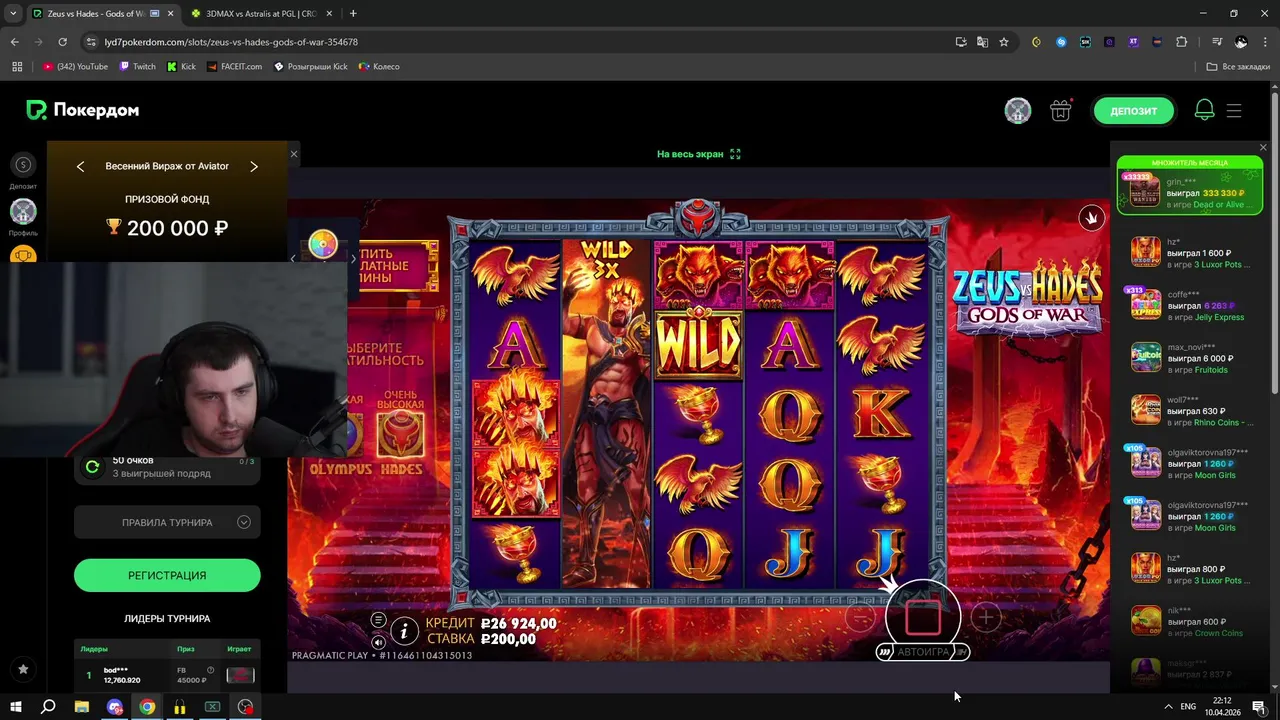Open the apps grid in bookmarks bar

pyautogui.click(x=17, y=67)
